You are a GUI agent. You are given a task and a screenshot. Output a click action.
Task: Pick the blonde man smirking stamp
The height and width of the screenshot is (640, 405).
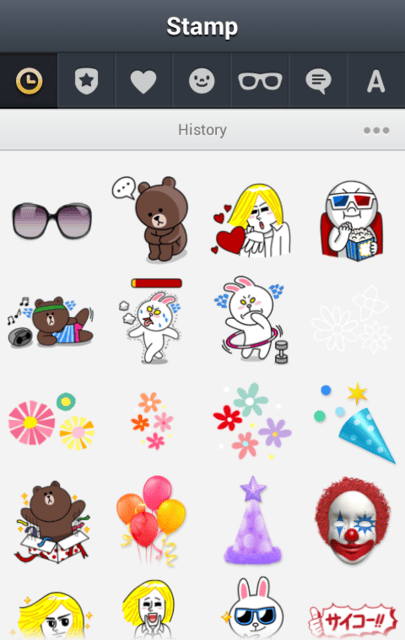tap(52, 616)
